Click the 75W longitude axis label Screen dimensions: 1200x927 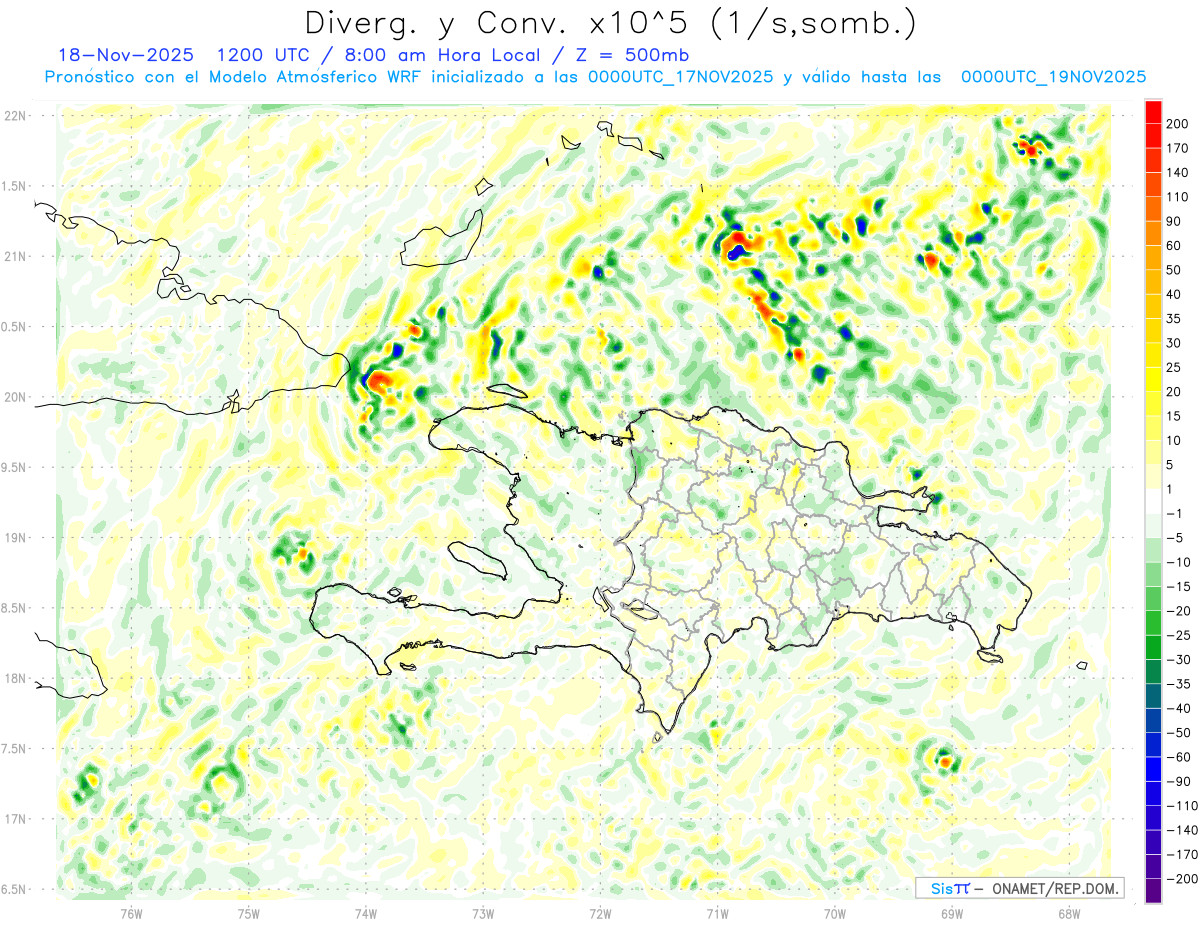pos(249,913)
